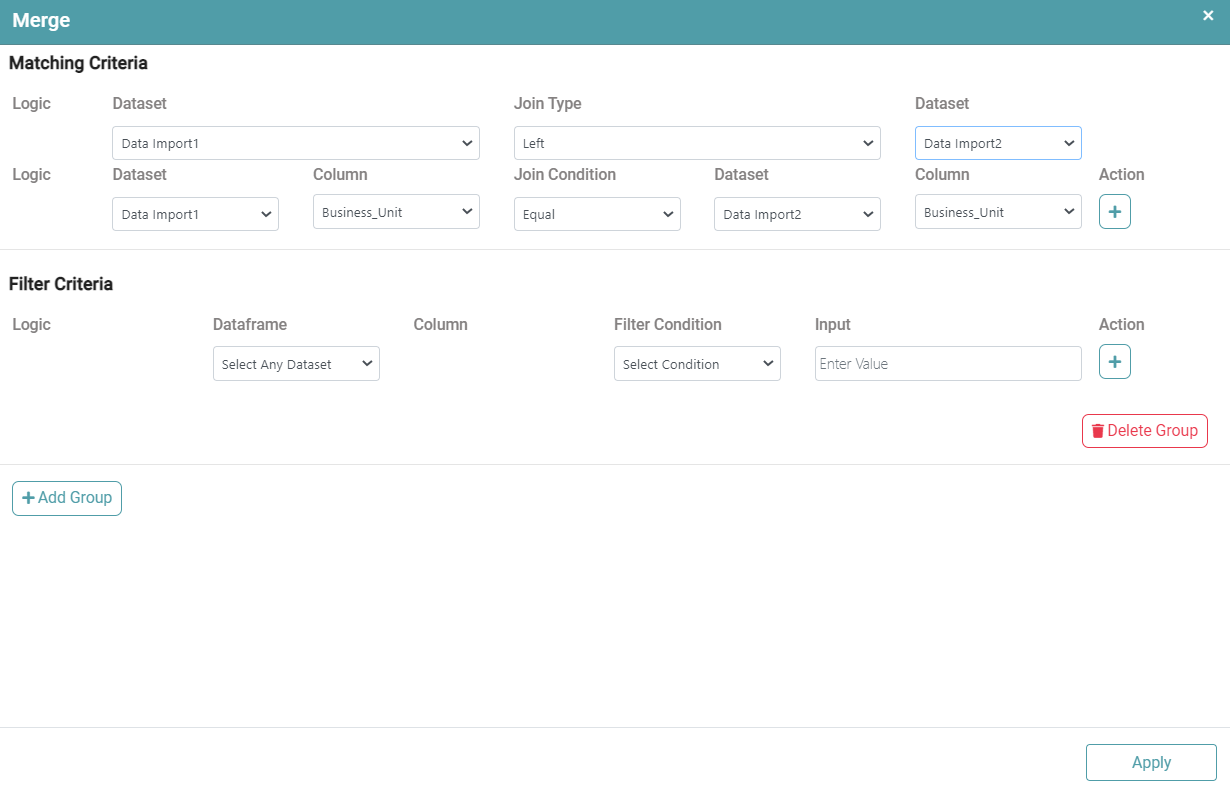Open the Join Type dropdown showing Left
This screenshot has height=797, width=1230.
pos(696,143)
